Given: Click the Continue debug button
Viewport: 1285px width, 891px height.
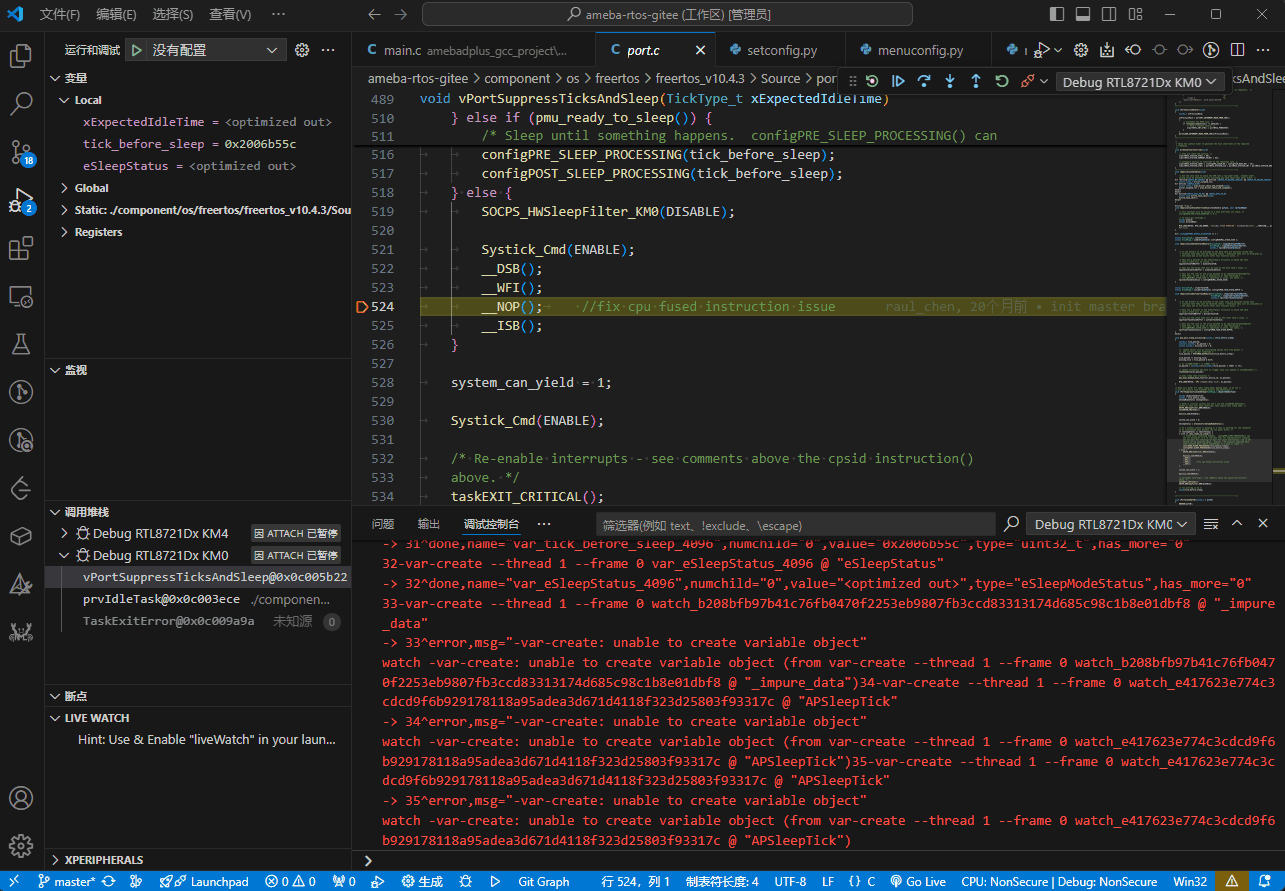Looking at the screenshot, I should click(898, 81).
